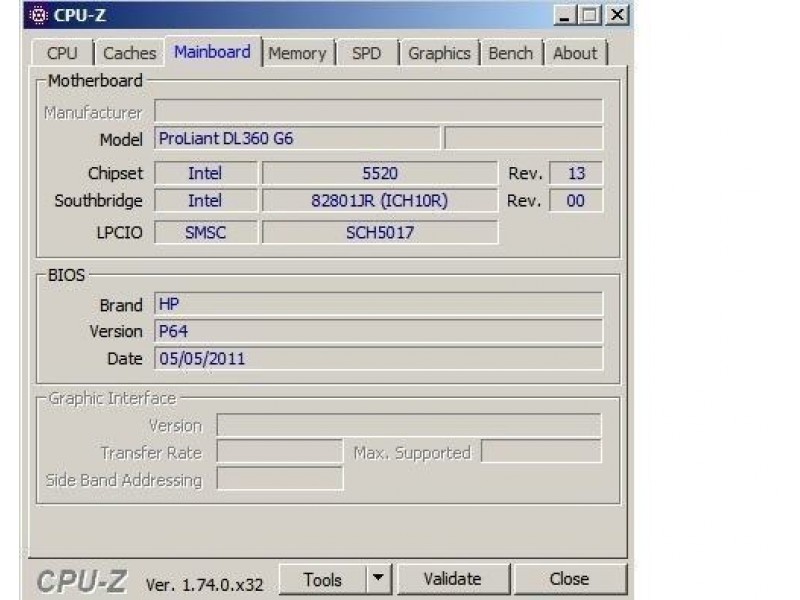The width and height of the screenshot is (800, 600).
Task: View the About tab
Action: pos(575,53)
